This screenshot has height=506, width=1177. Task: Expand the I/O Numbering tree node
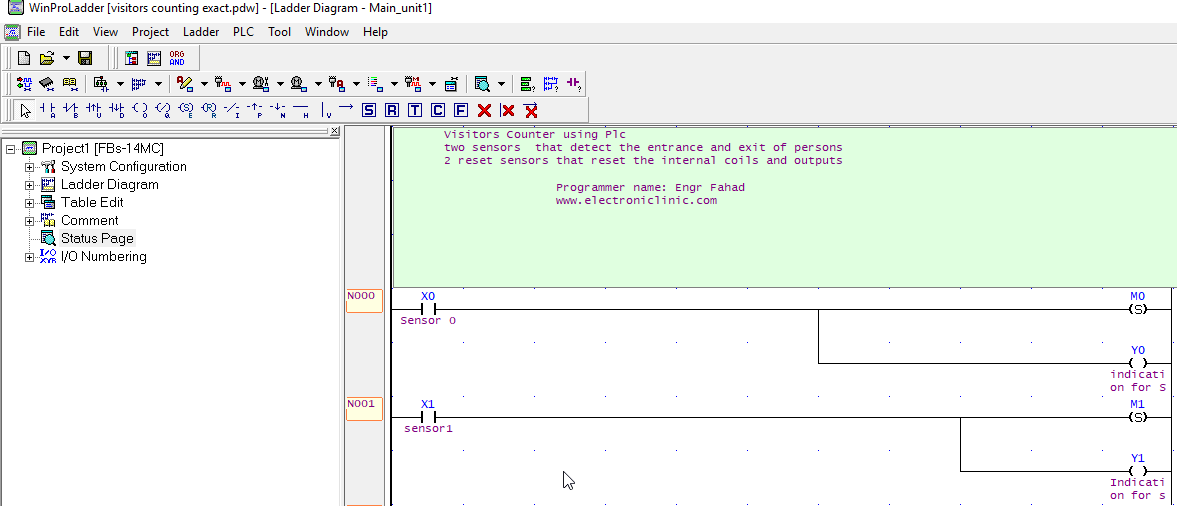[30, 257]
